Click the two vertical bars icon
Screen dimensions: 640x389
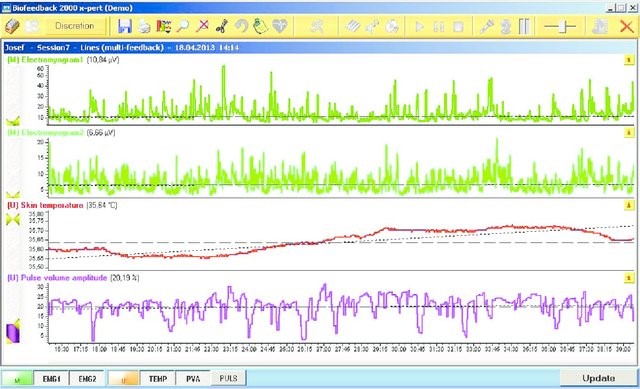point(524,27)
